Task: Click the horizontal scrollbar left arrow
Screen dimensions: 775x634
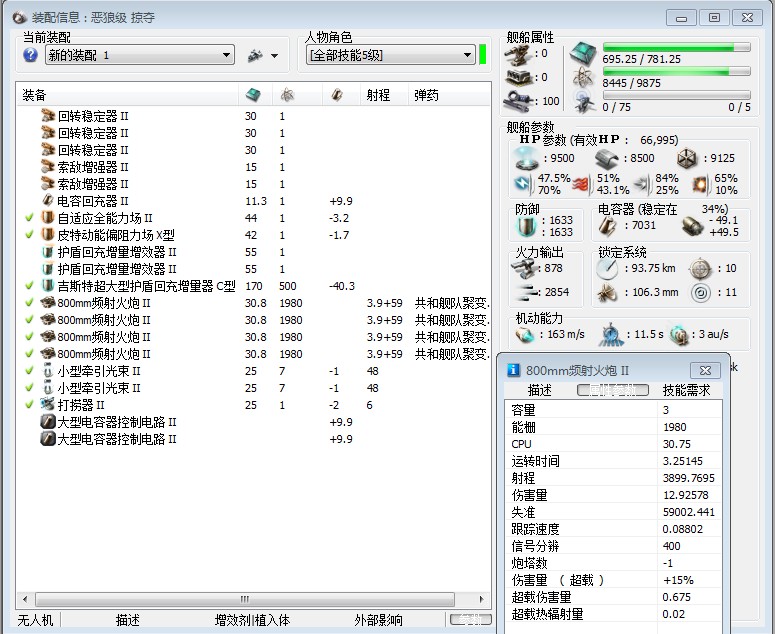Action: (x=25, y=599)
